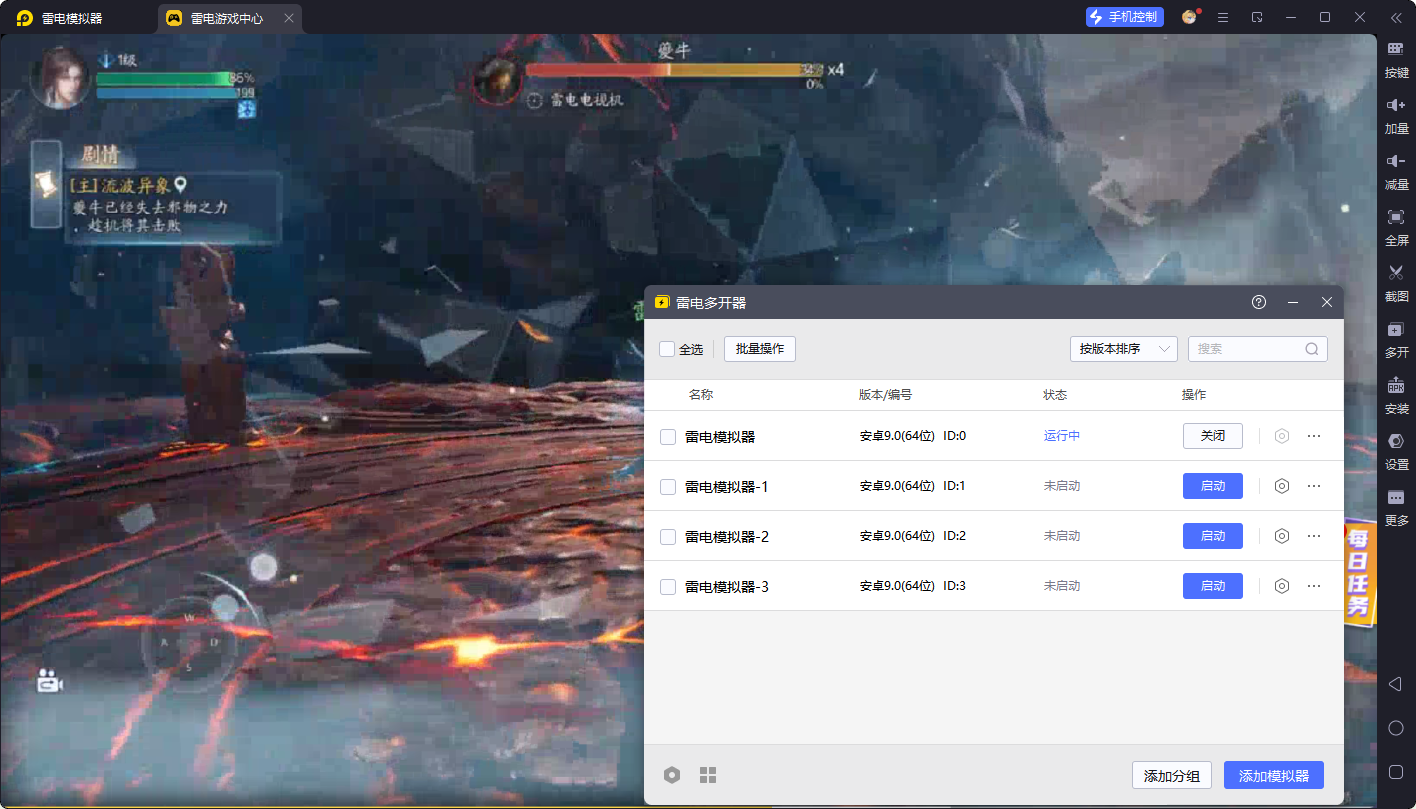Click the 运行中 status of 雷电模拟器
Image resolution: width=1416 pixels, height=809 pixels.
click(x=1062, y=436)
